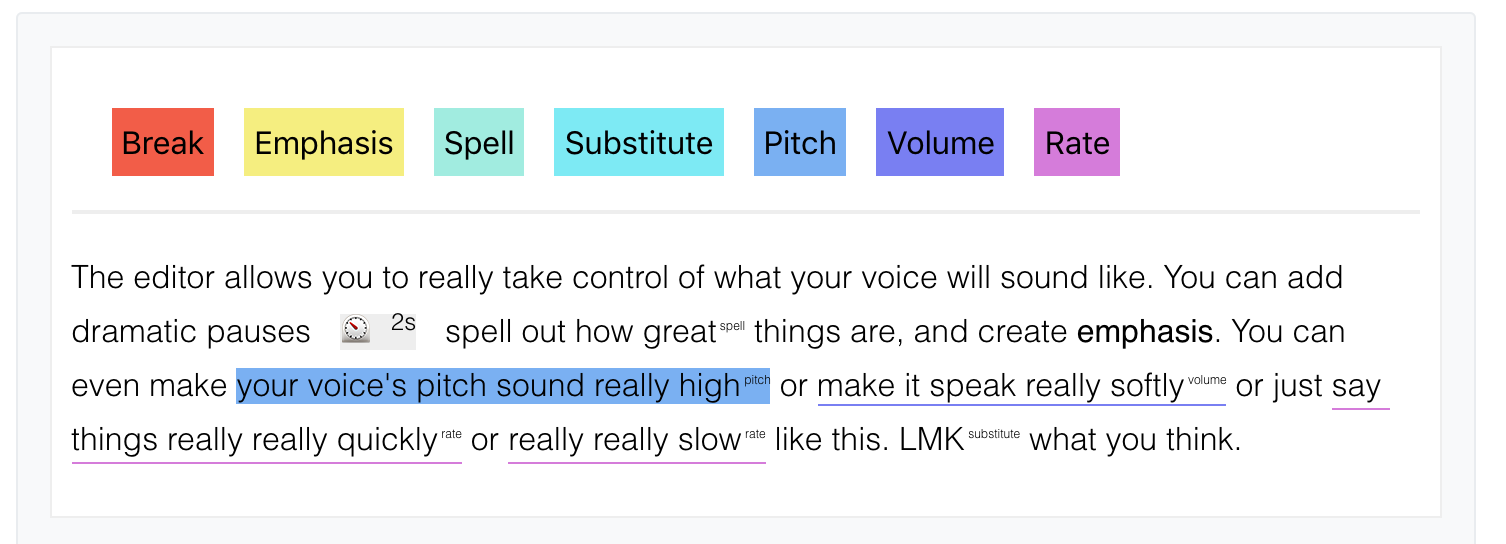Click underlined 'things really really quickly' text
The image size is (1506, 544).
tap(255, 441)
